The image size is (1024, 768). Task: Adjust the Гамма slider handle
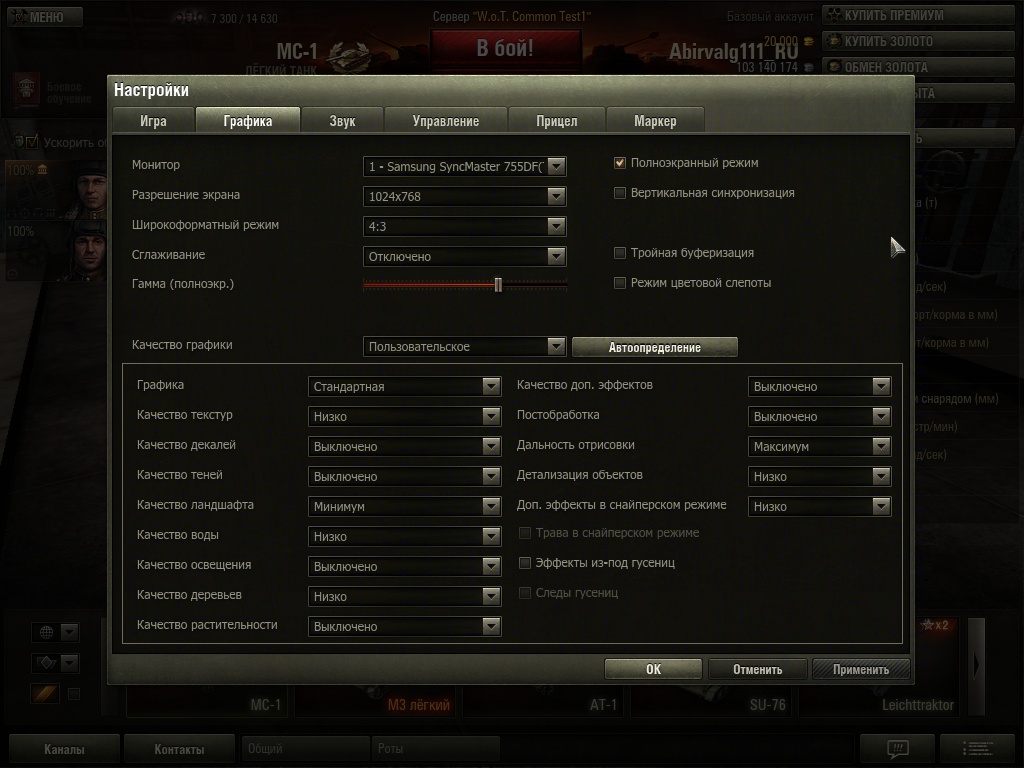[498, 285]
